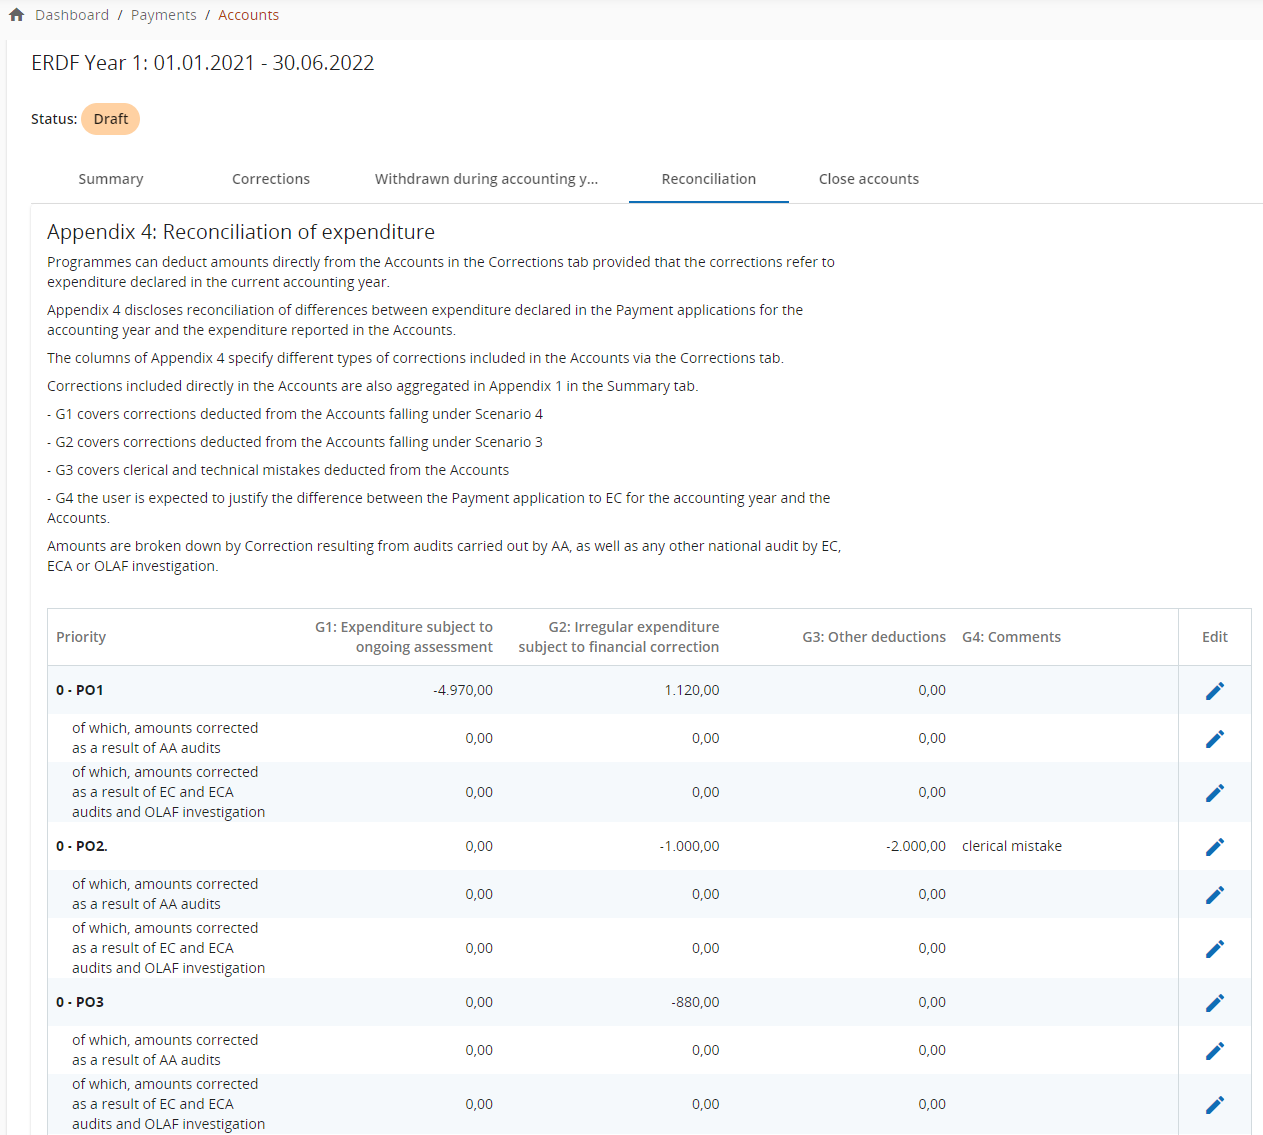This screenshot has height=1135, width=1263.
Task: Select the Reconciliation tab
Action: click(708, 179)
